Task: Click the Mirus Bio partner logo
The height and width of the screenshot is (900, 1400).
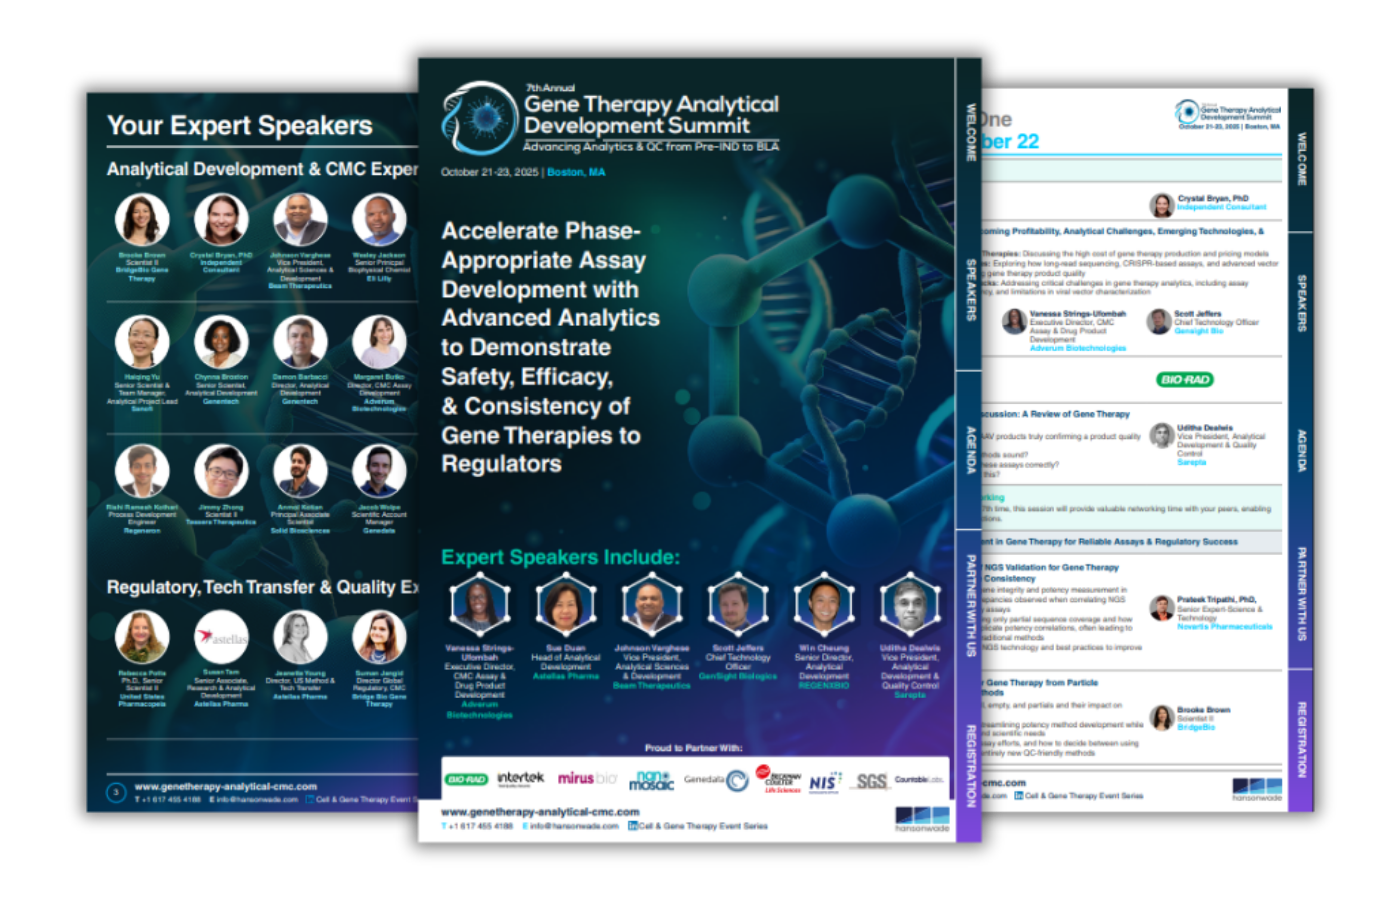Action: tap(587, 778)
